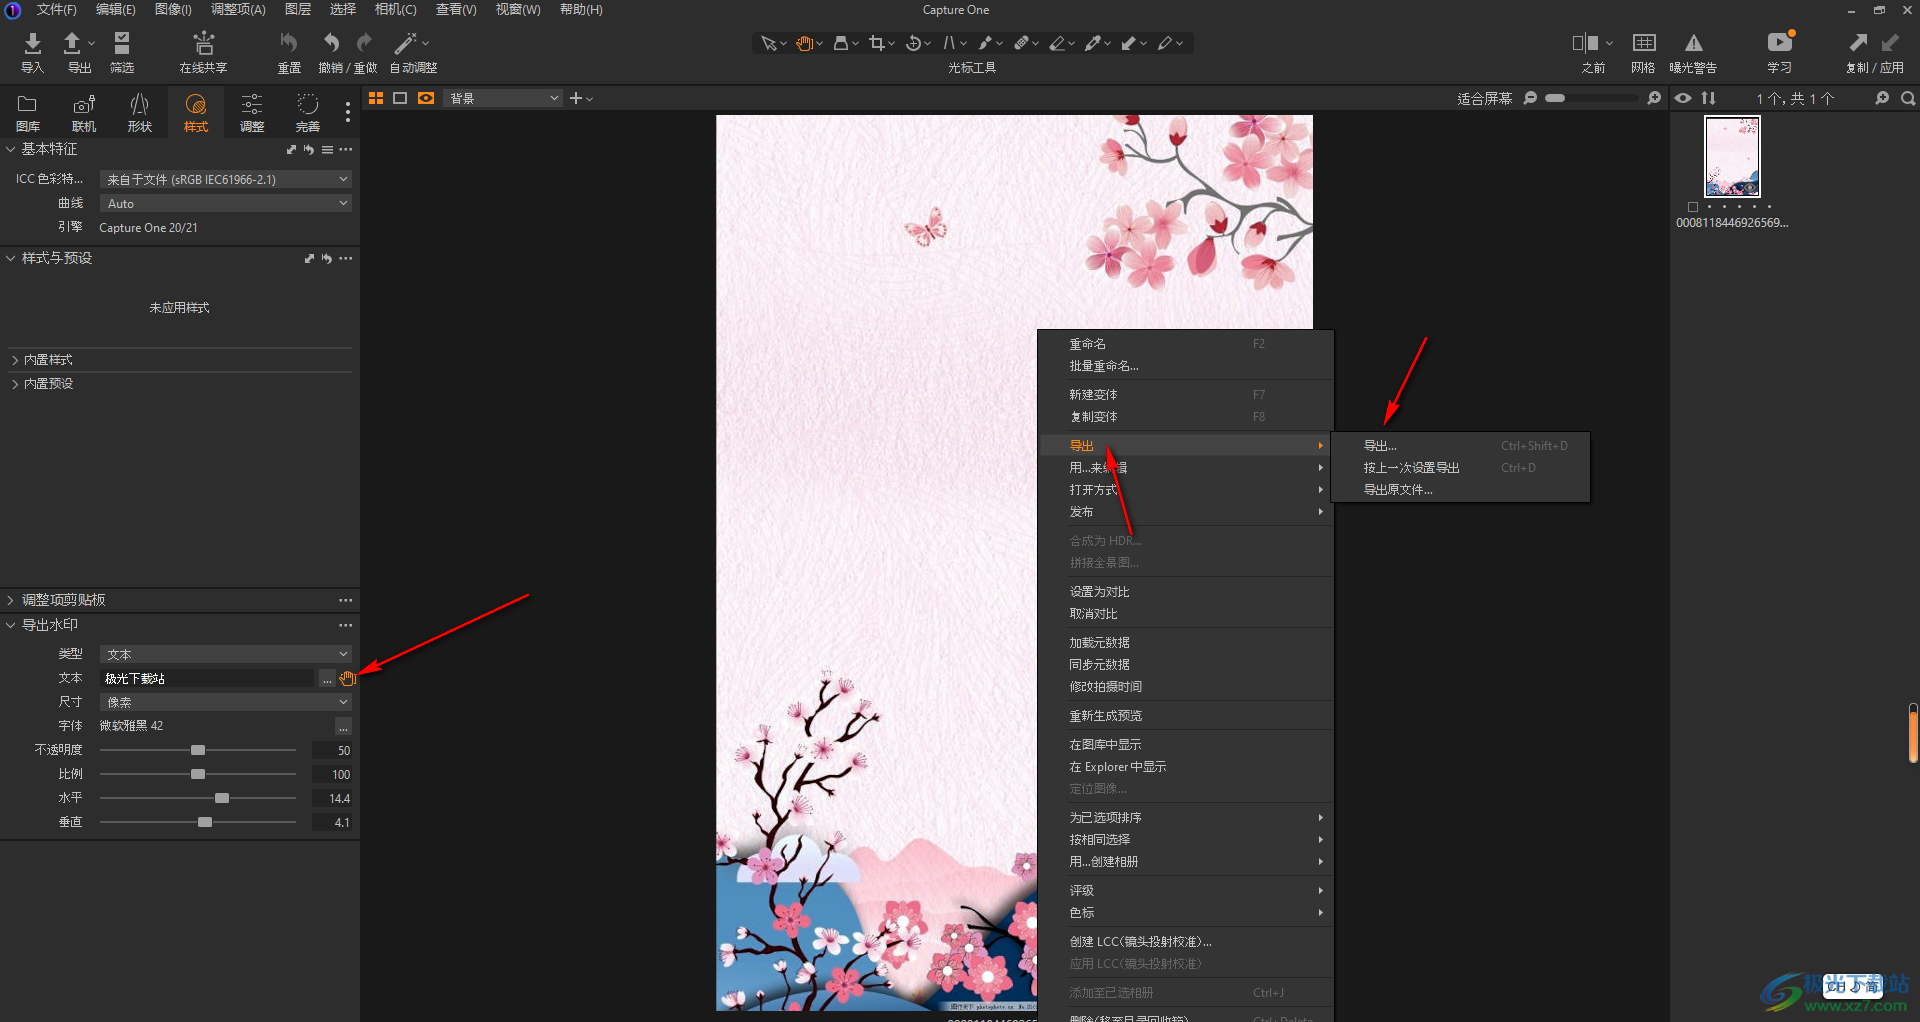This screenshot has width=1920, height=1022.
Task: Toggle the 网格 grid overlay
Action: click(x=1643, y=43)
